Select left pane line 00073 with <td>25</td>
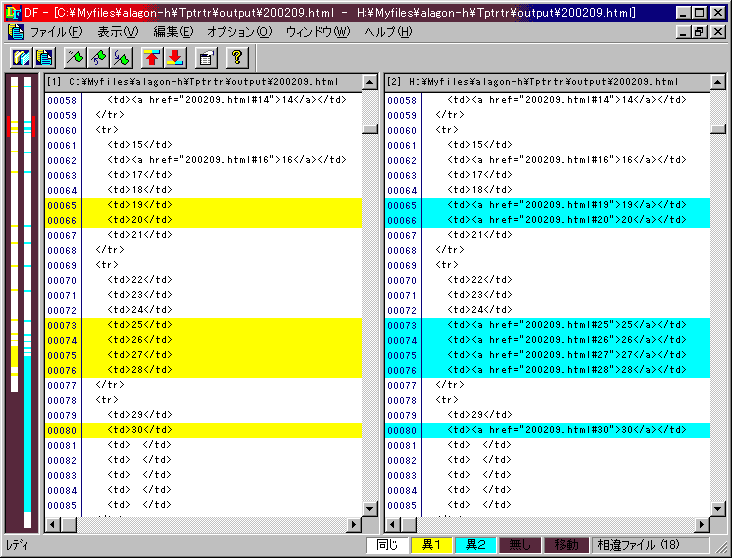 [204, 325]
